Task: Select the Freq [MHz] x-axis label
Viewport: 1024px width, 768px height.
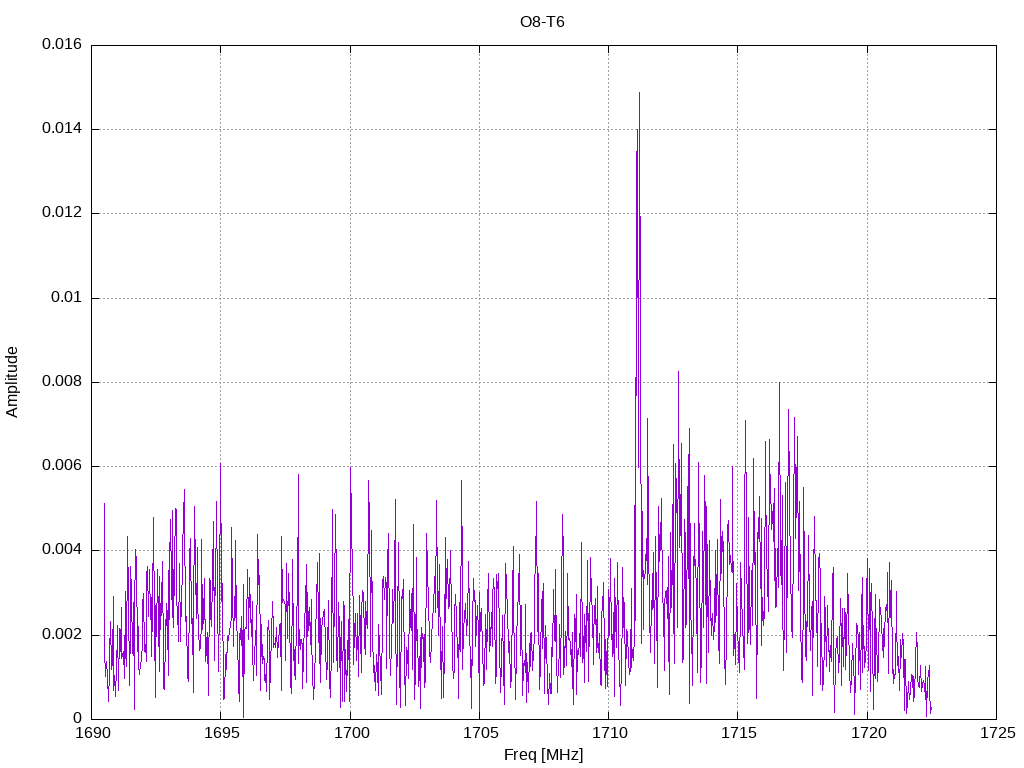Action: click(x=543, y=755)
